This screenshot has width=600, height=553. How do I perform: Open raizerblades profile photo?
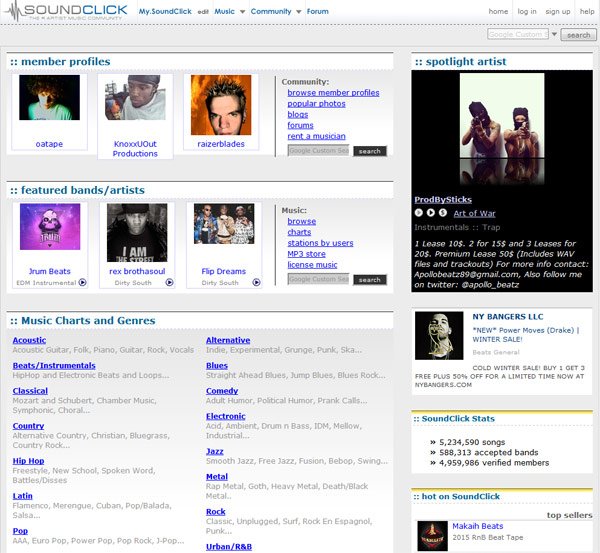[221, 104]
